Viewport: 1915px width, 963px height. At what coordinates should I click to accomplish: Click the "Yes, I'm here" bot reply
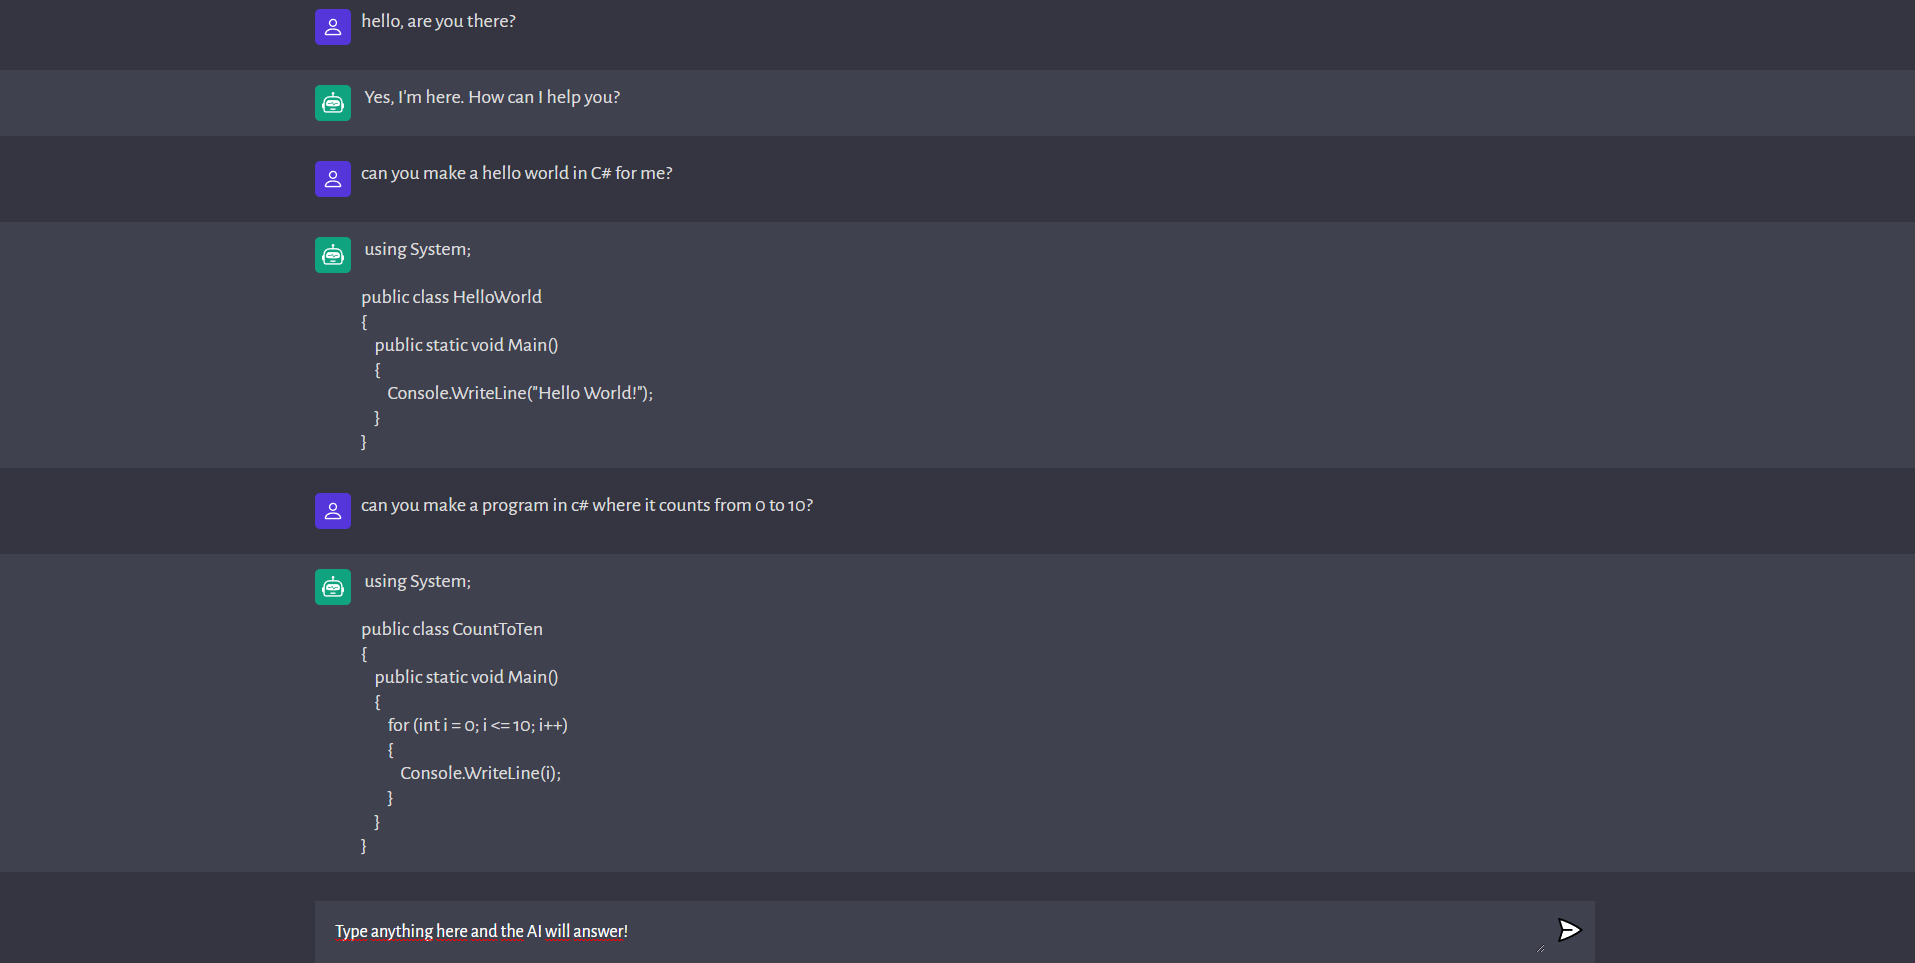491,97
